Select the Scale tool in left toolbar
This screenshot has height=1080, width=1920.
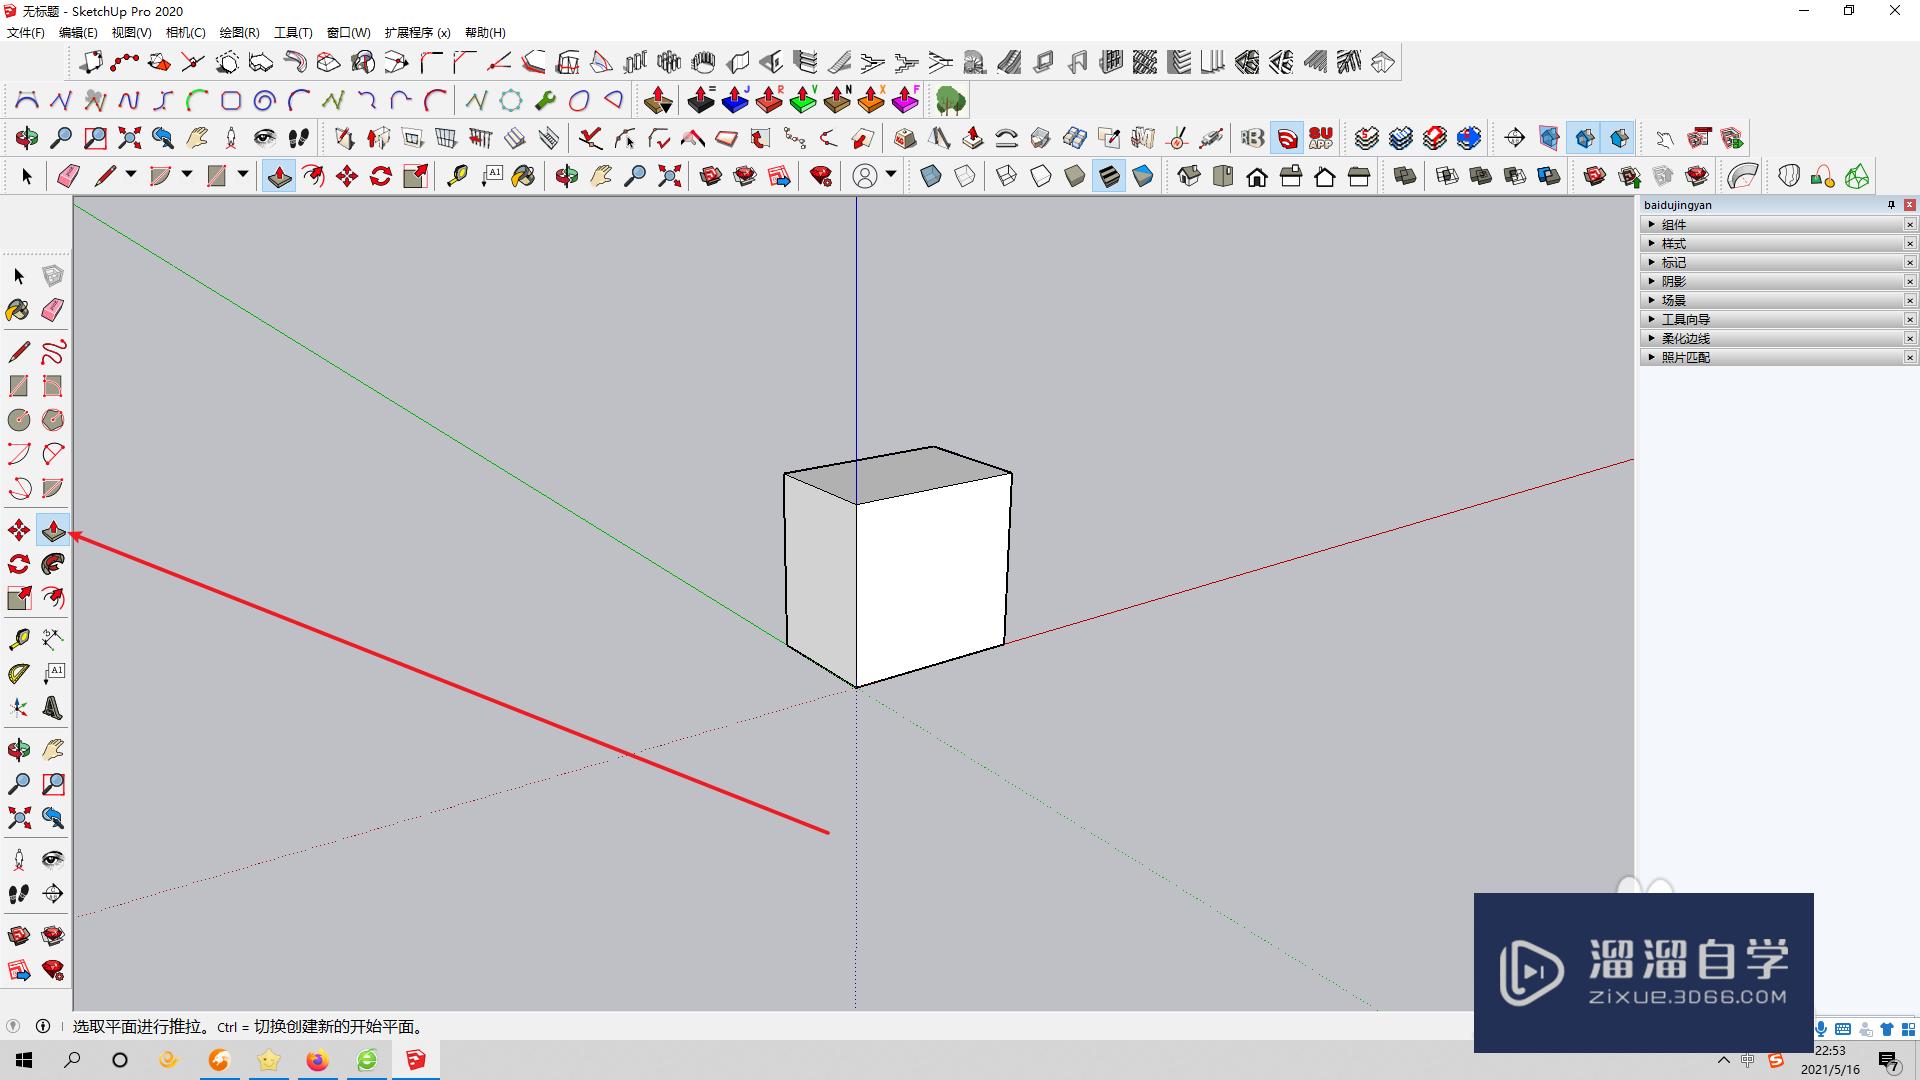tap(19, 598)
